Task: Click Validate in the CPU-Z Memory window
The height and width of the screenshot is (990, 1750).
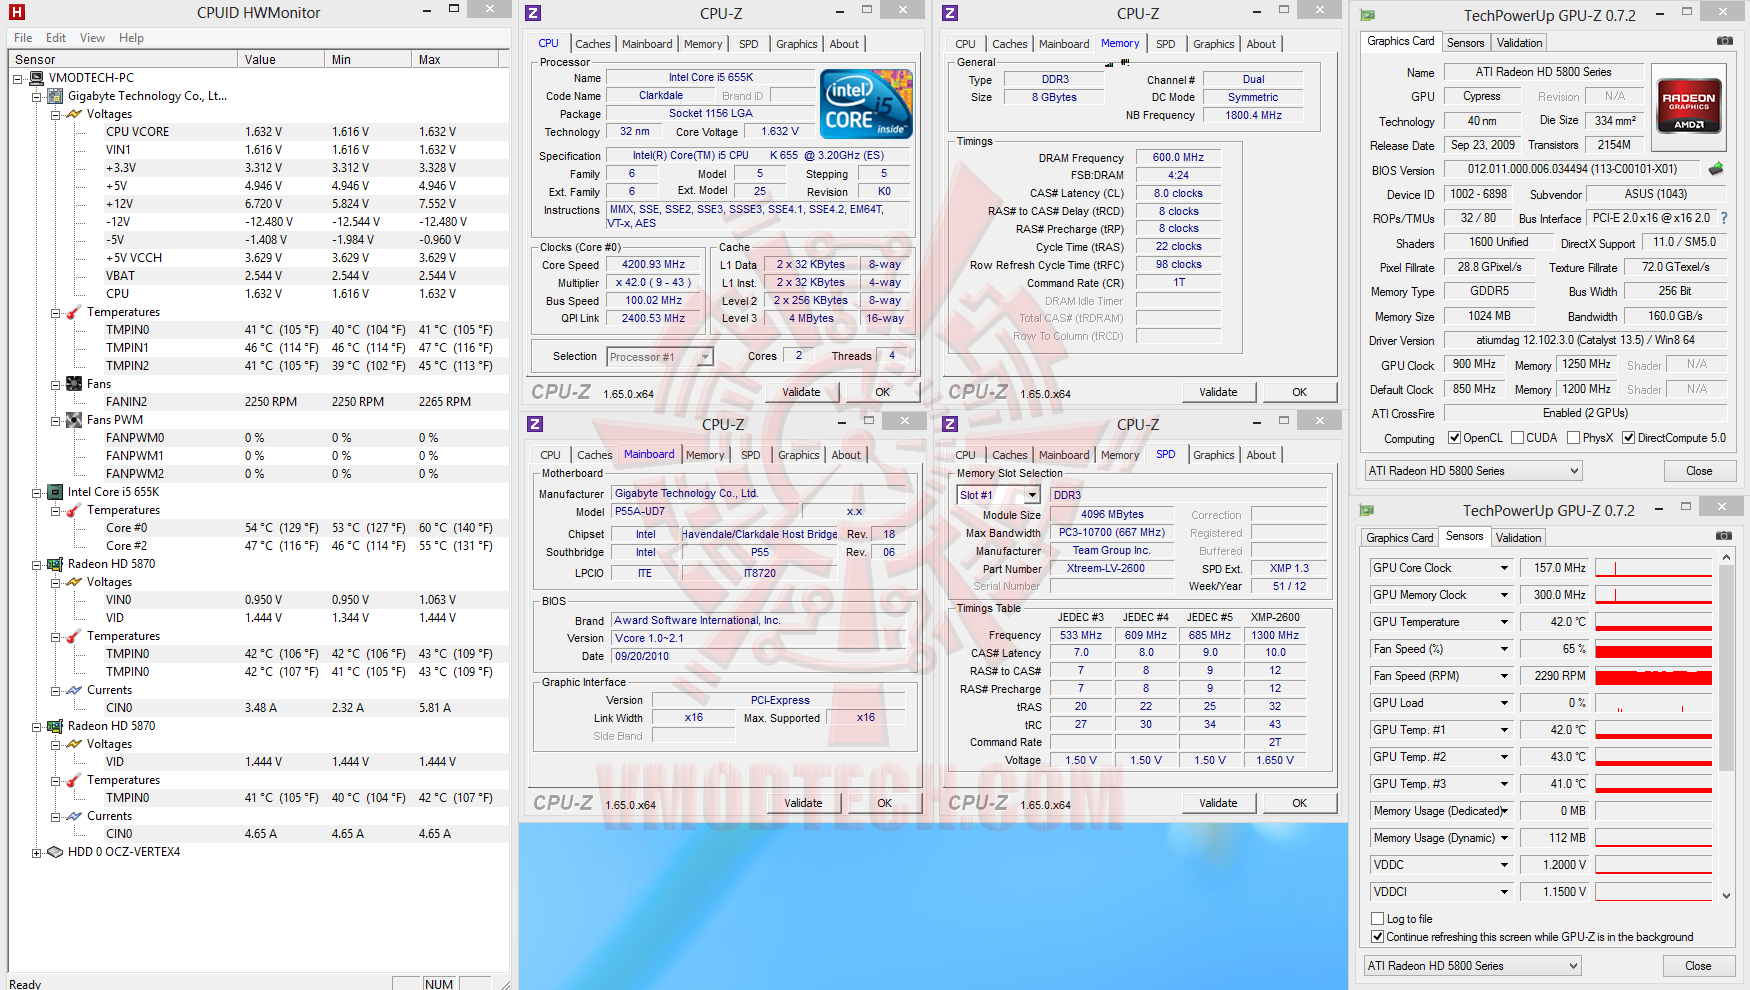Action: pos(1218,392)
